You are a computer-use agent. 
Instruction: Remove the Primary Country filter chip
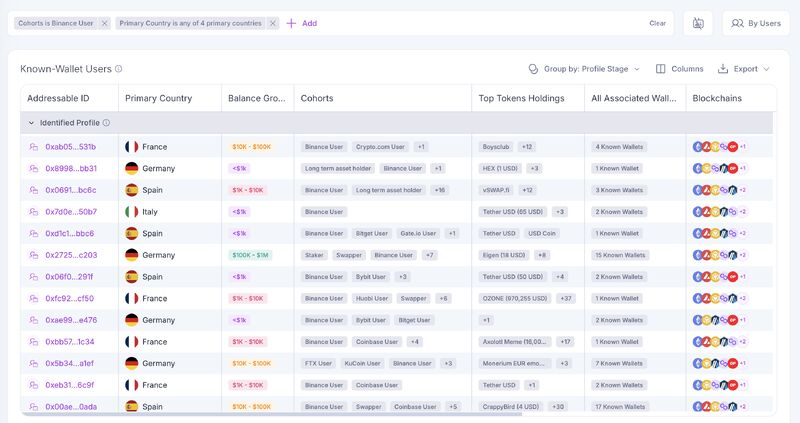273,23
